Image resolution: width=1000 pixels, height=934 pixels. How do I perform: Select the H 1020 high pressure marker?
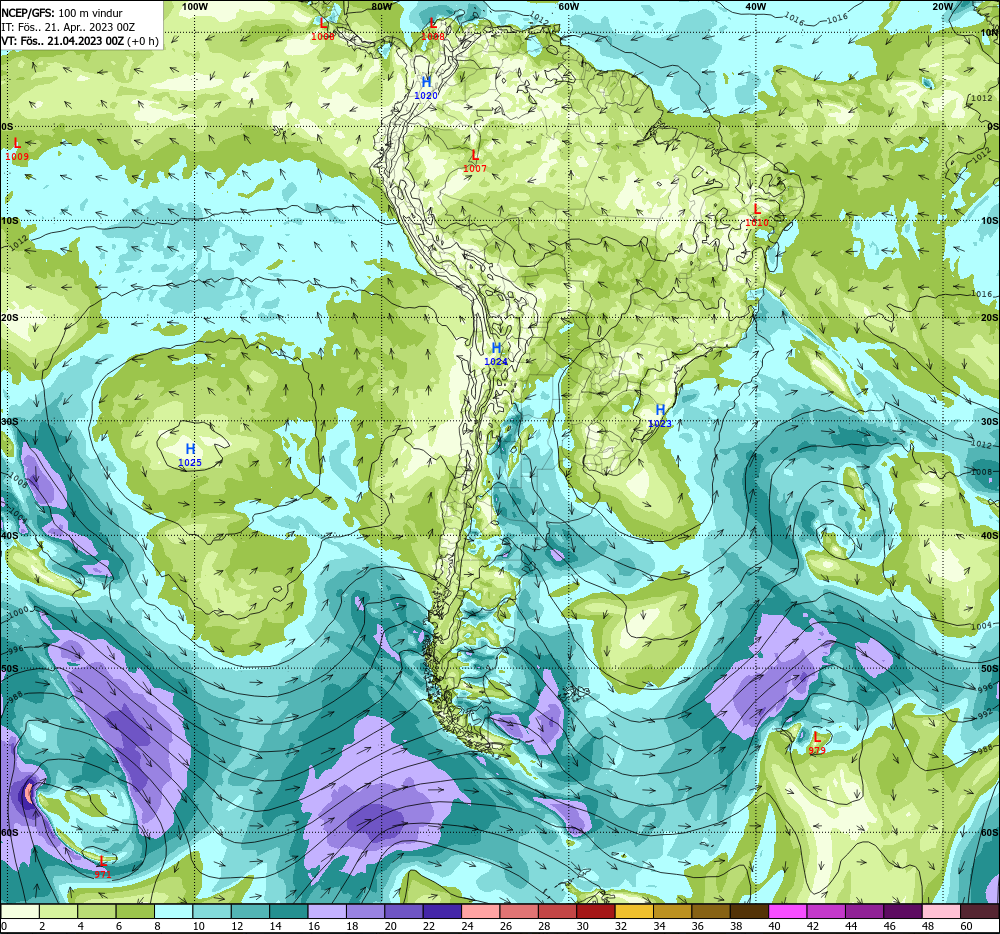[426, 88]
